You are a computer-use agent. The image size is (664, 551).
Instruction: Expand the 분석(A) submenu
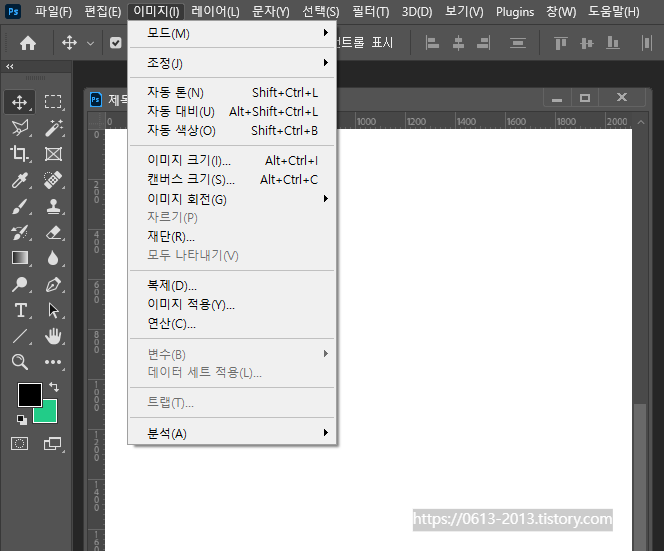click(232, 433)
